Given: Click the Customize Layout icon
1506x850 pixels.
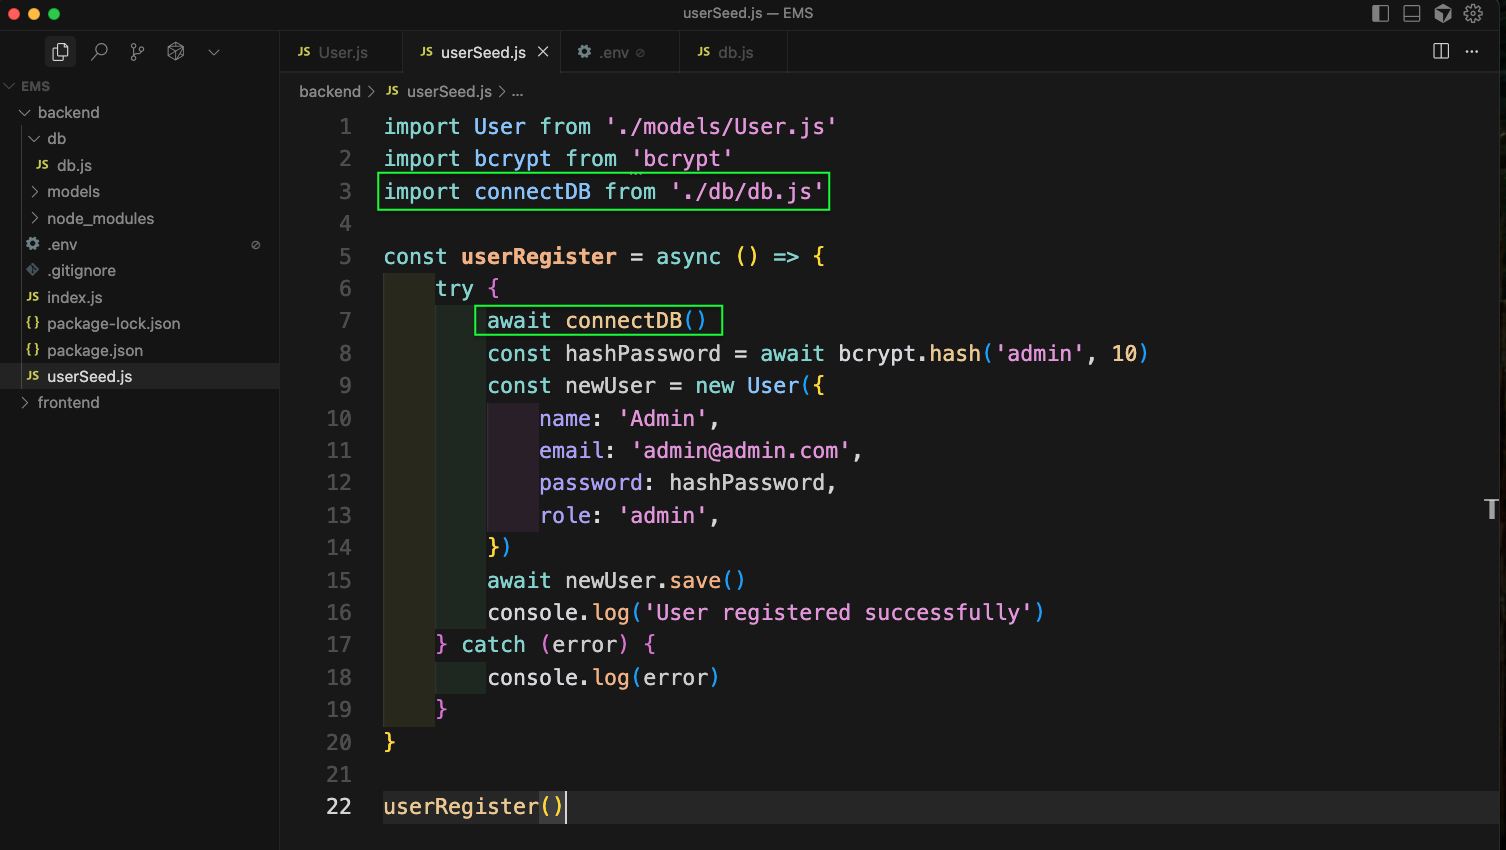Looking at the screenshot, I should [1443, 13].
